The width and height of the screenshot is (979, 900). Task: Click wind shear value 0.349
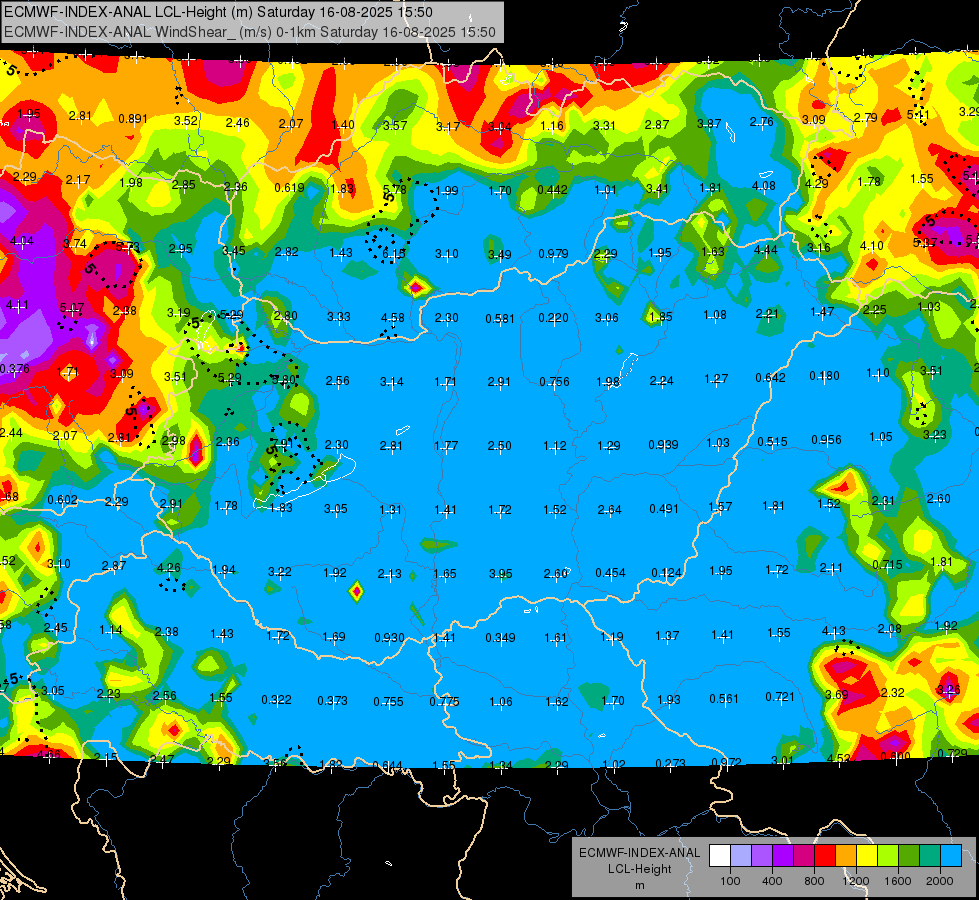click(x=501, y=638)
